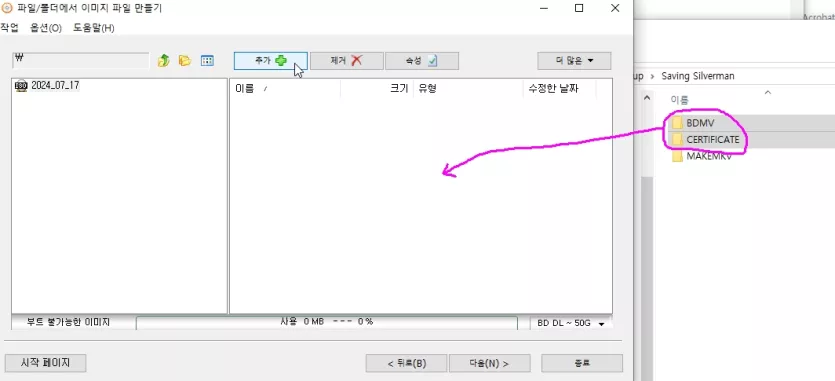The height and width of the screenshot is (381, 835).
Task: Open 속성 properties for selected item
Action: click(422, 61)
